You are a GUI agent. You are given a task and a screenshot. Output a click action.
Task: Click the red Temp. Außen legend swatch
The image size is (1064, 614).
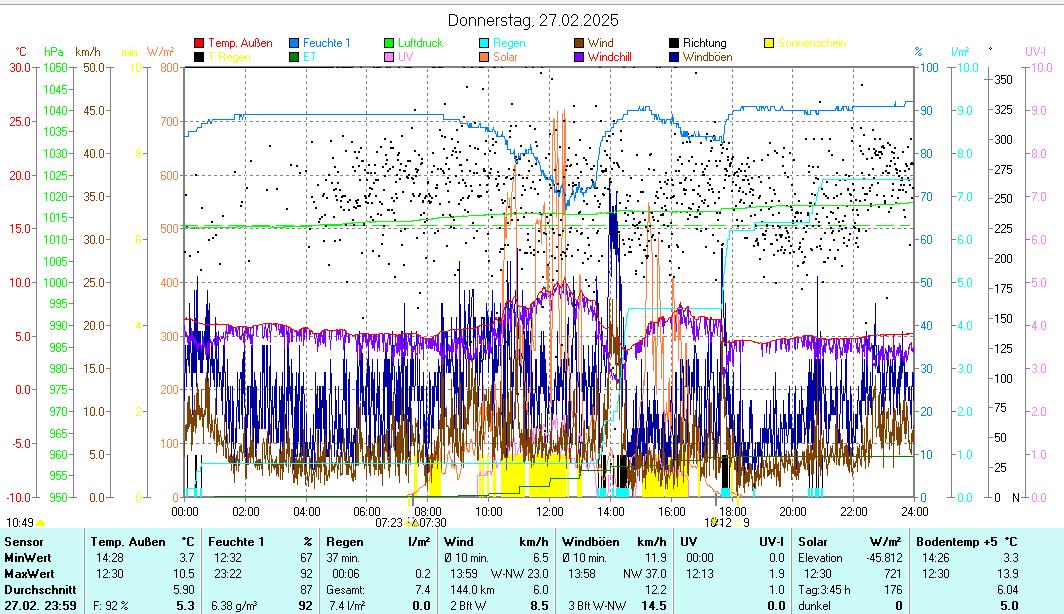click(199, 43)
